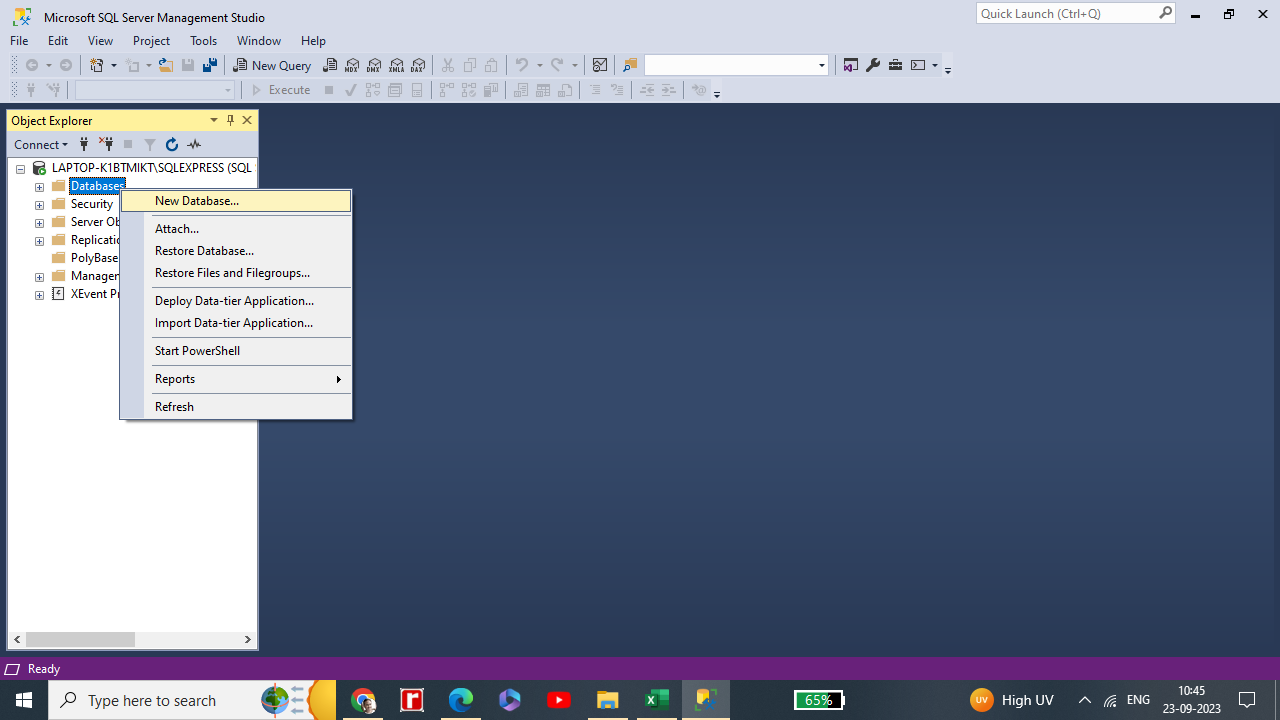Viewport: 1280px width, 720px height.
Task: Expand the Security folder node
Action: [39, 205]
